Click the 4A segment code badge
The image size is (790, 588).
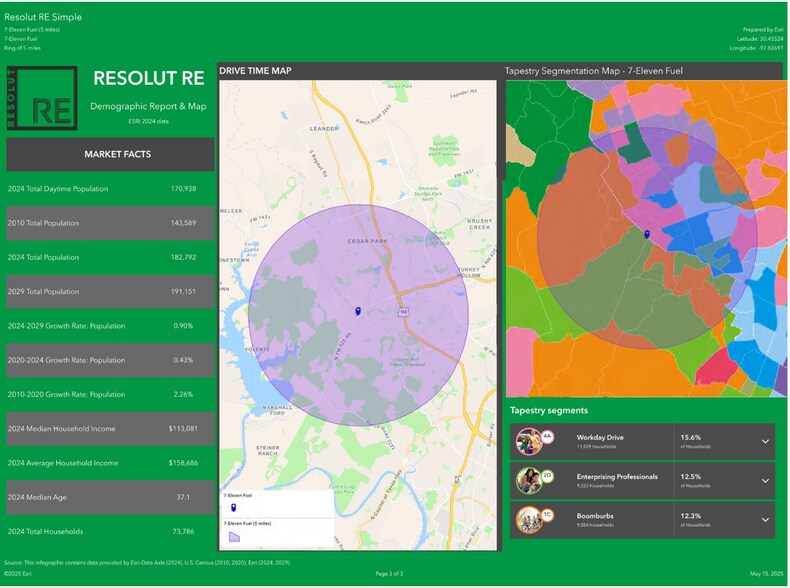pos(548,436)
